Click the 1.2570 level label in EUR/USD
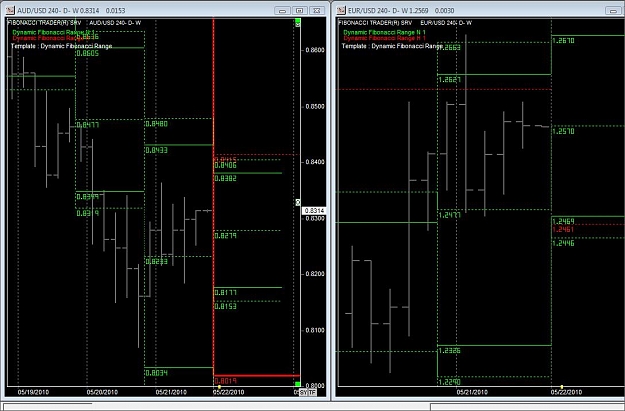The width and height of the screenshot is (625, 411). [x=563, y=131]
